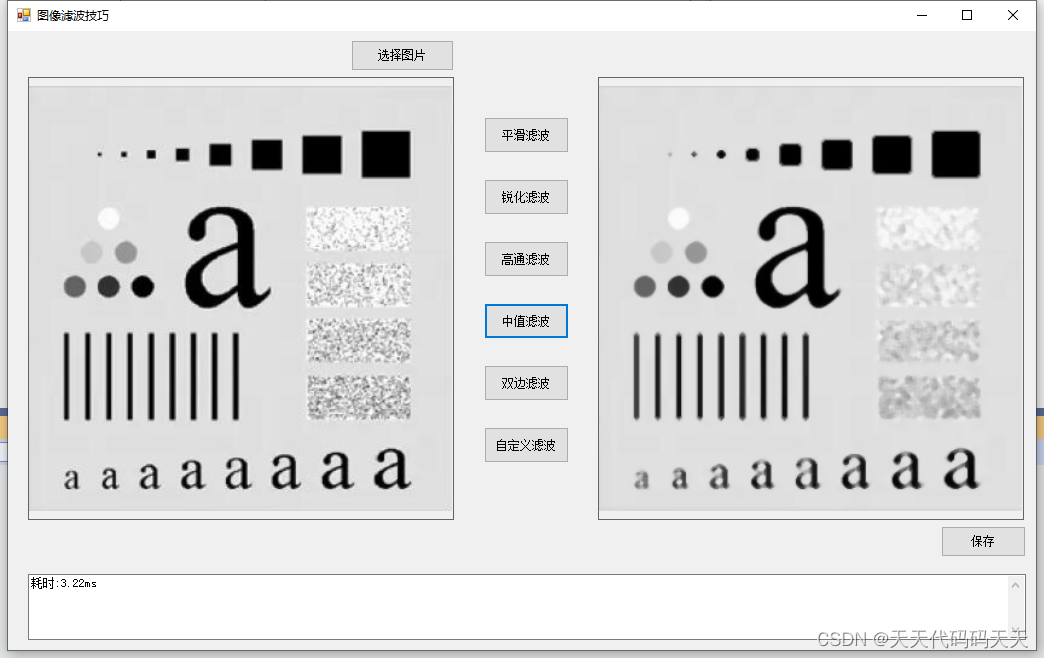This screenshot has height=658, width=1044.
Task: Save the result with 保存 button
Action: coord(983,541)
